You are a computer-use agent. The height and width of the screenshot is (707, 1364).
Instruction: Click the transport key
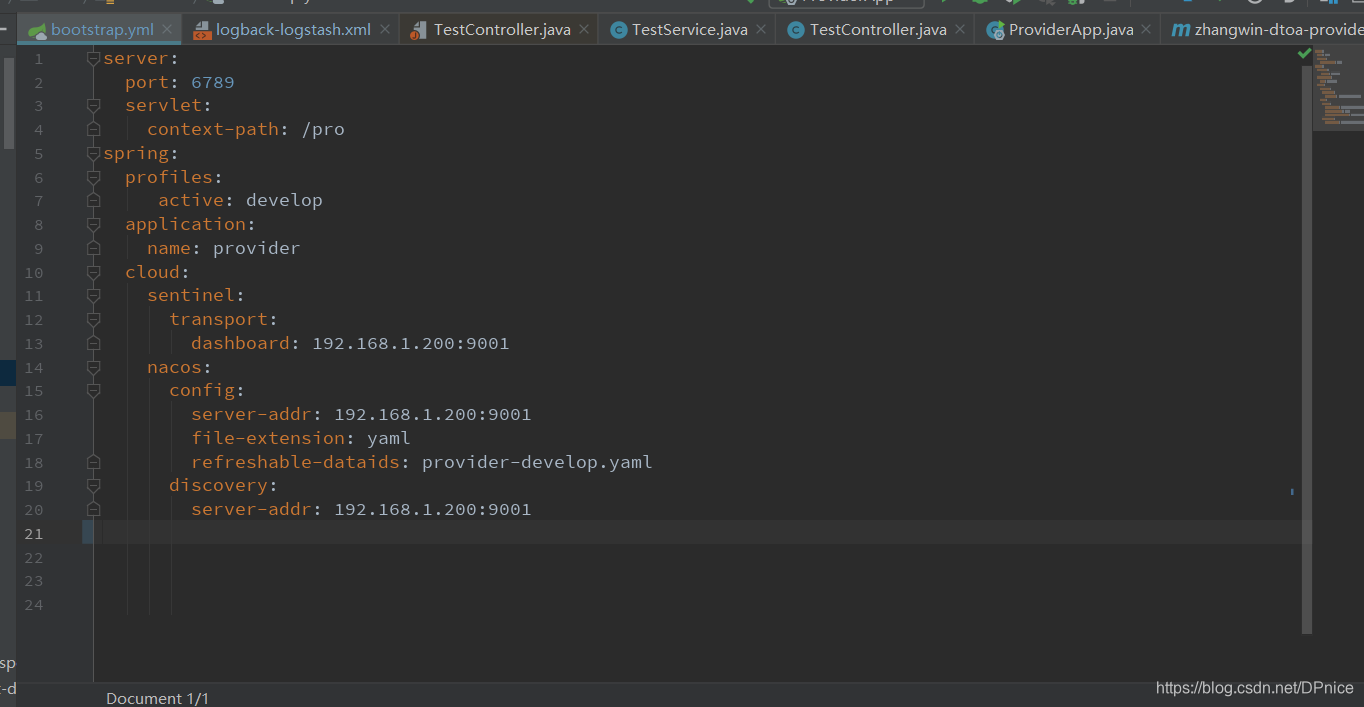pos(218,319)
